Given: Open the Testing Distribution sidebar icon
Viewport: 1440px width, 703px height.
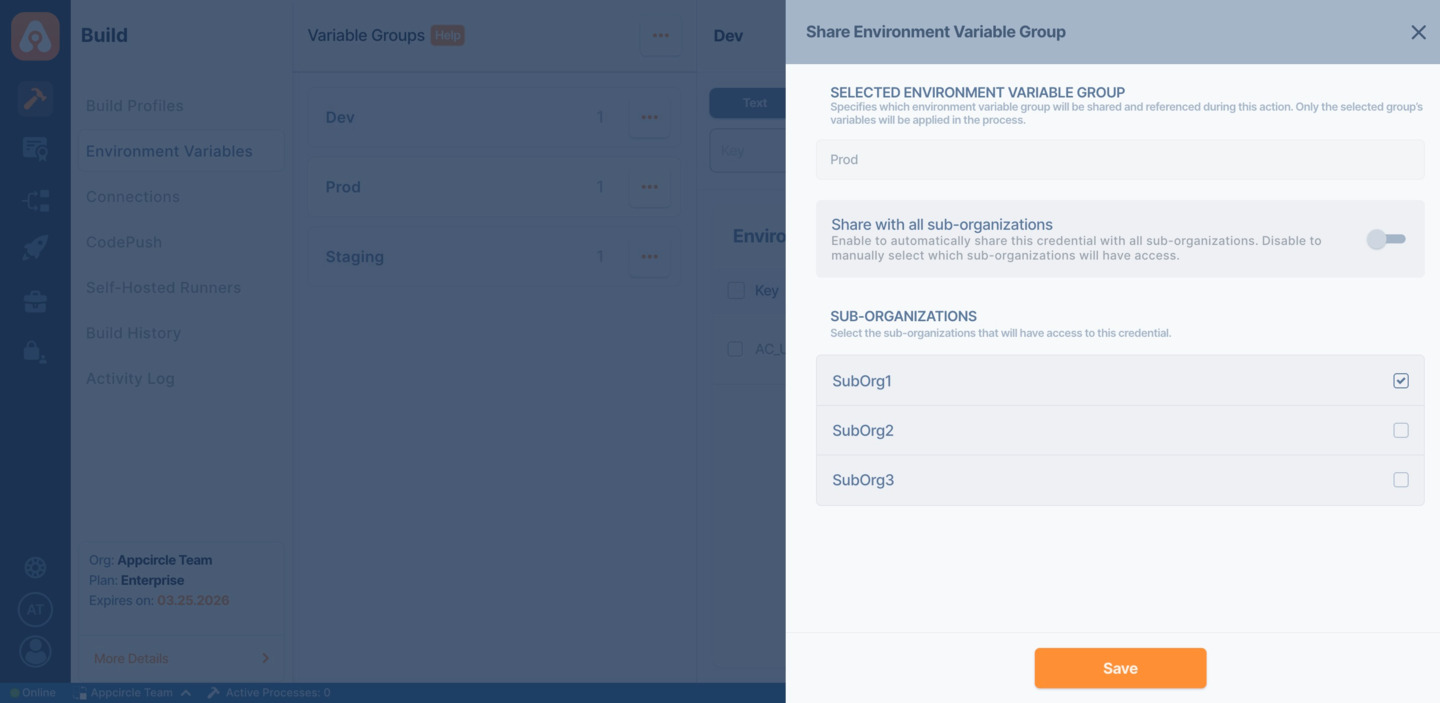Looking at the screenshot, I should pos(35,148).
